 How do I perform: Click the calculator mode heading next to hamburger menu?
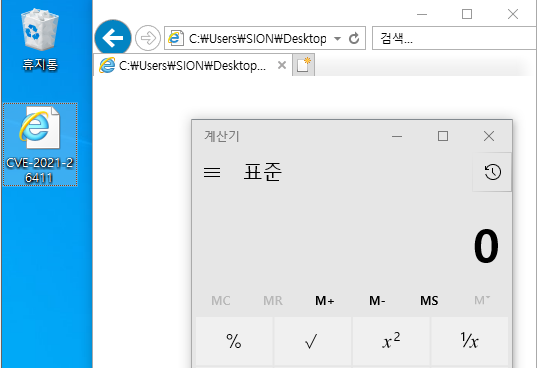click(263, 172)
